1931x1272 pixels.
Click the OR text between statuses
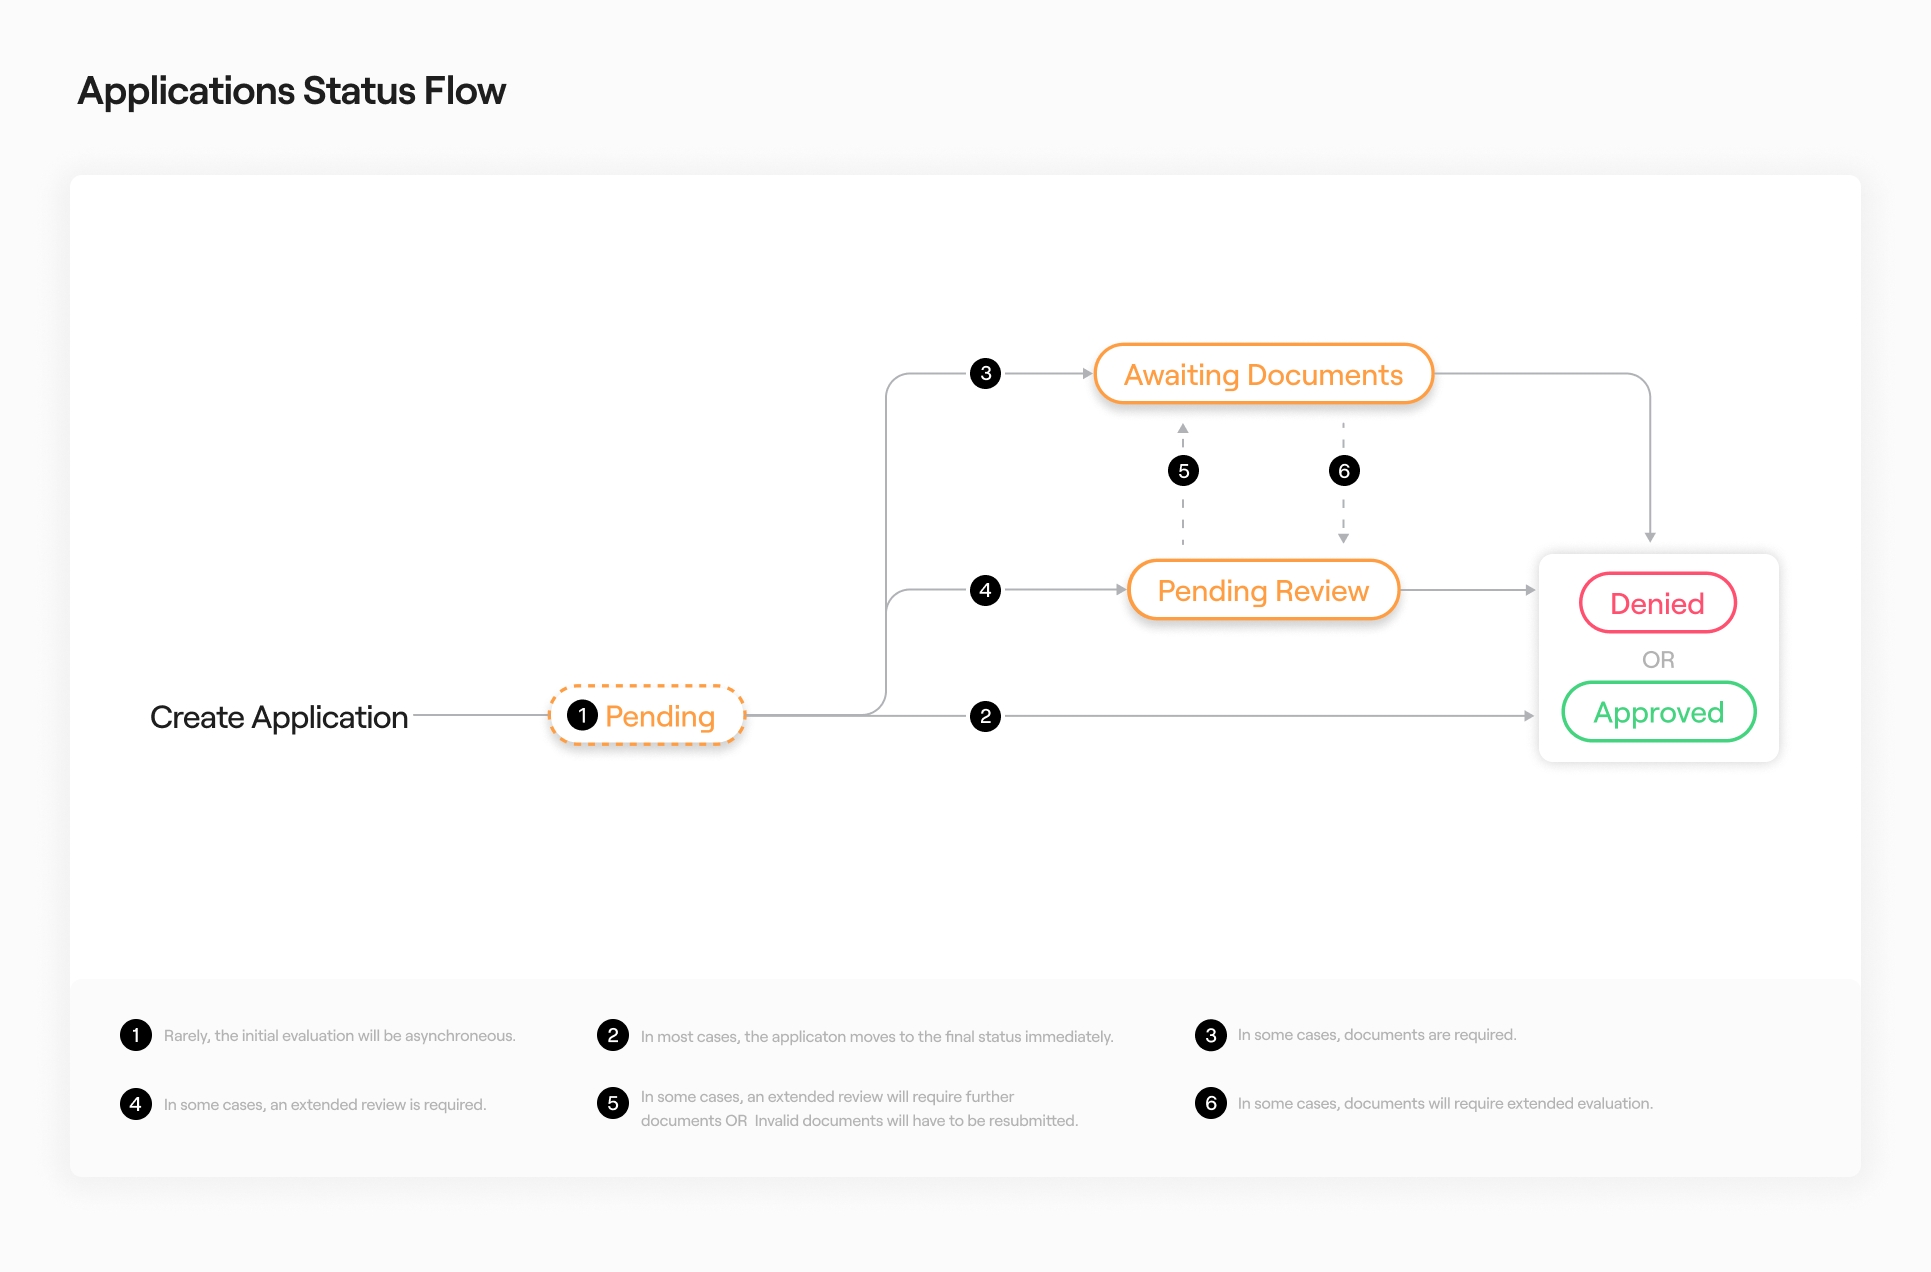point(1658,660)
